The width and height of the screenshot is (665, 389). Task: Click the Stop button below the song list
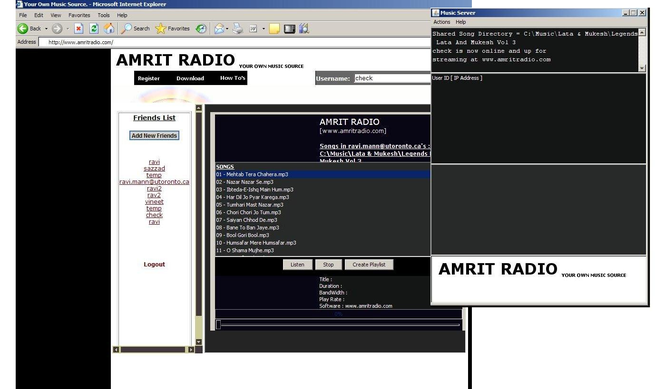(328, 264)
